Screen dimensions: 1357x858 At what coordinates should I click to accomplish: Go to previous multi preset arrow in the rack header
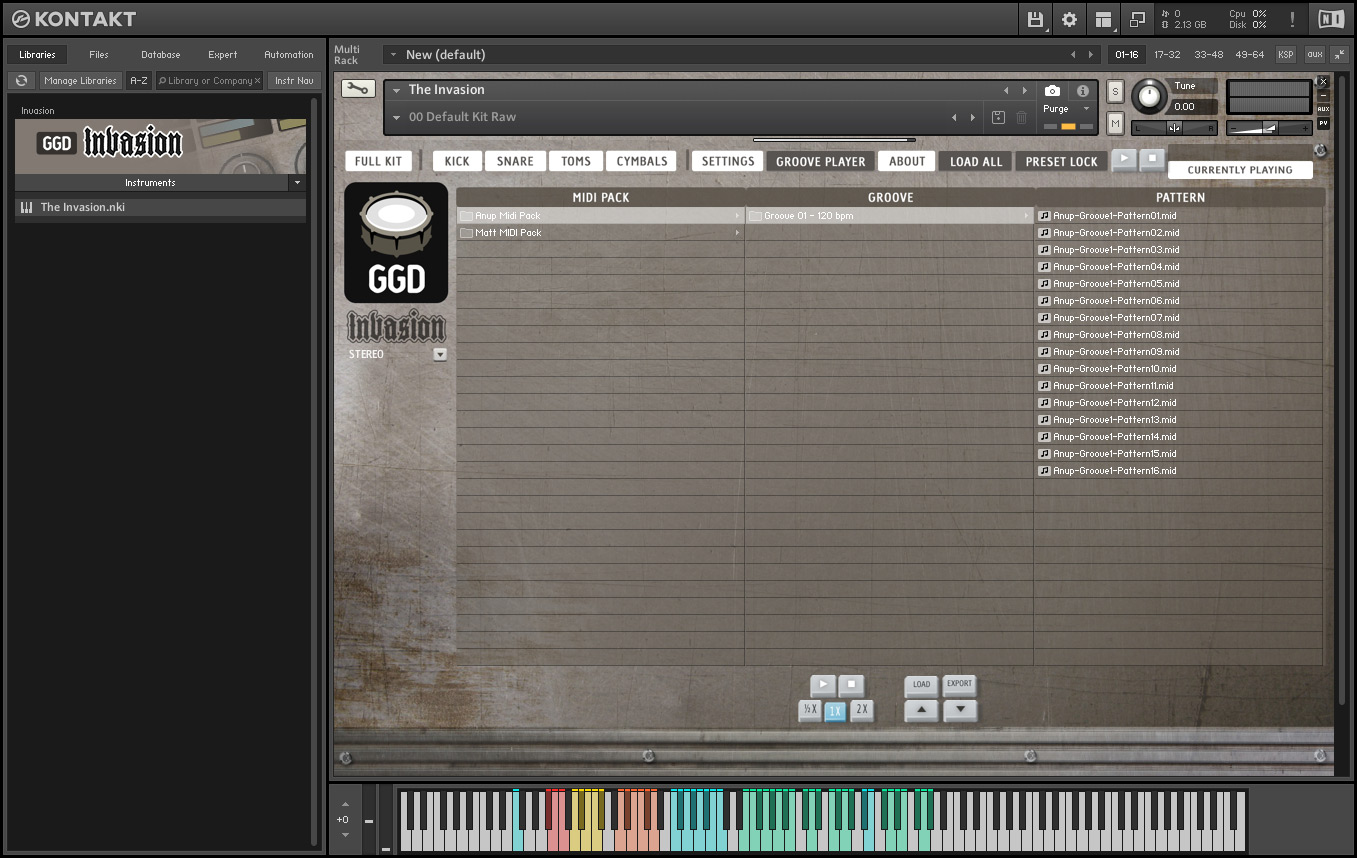(x=1073, y=54)
